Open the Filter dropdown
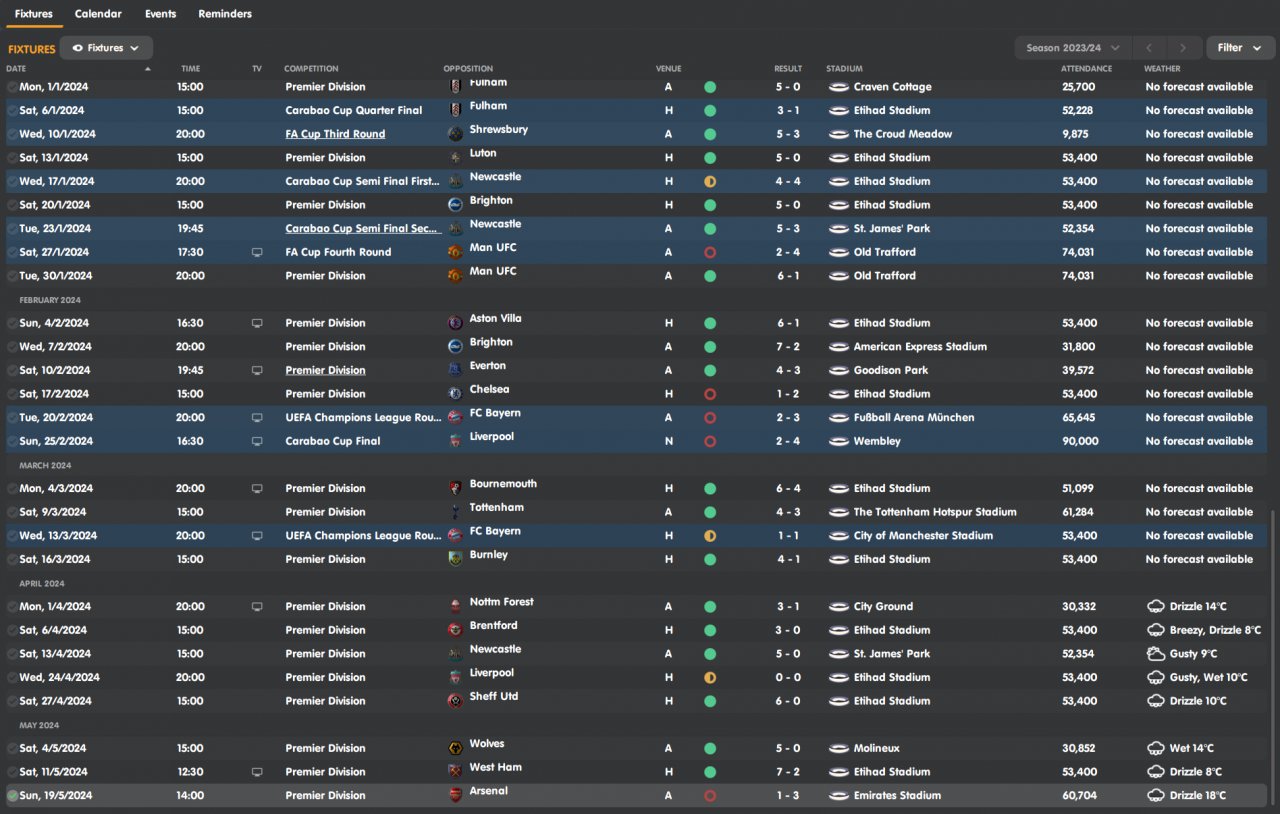This screenshot has height=814, width=1280. (1239, 48)
